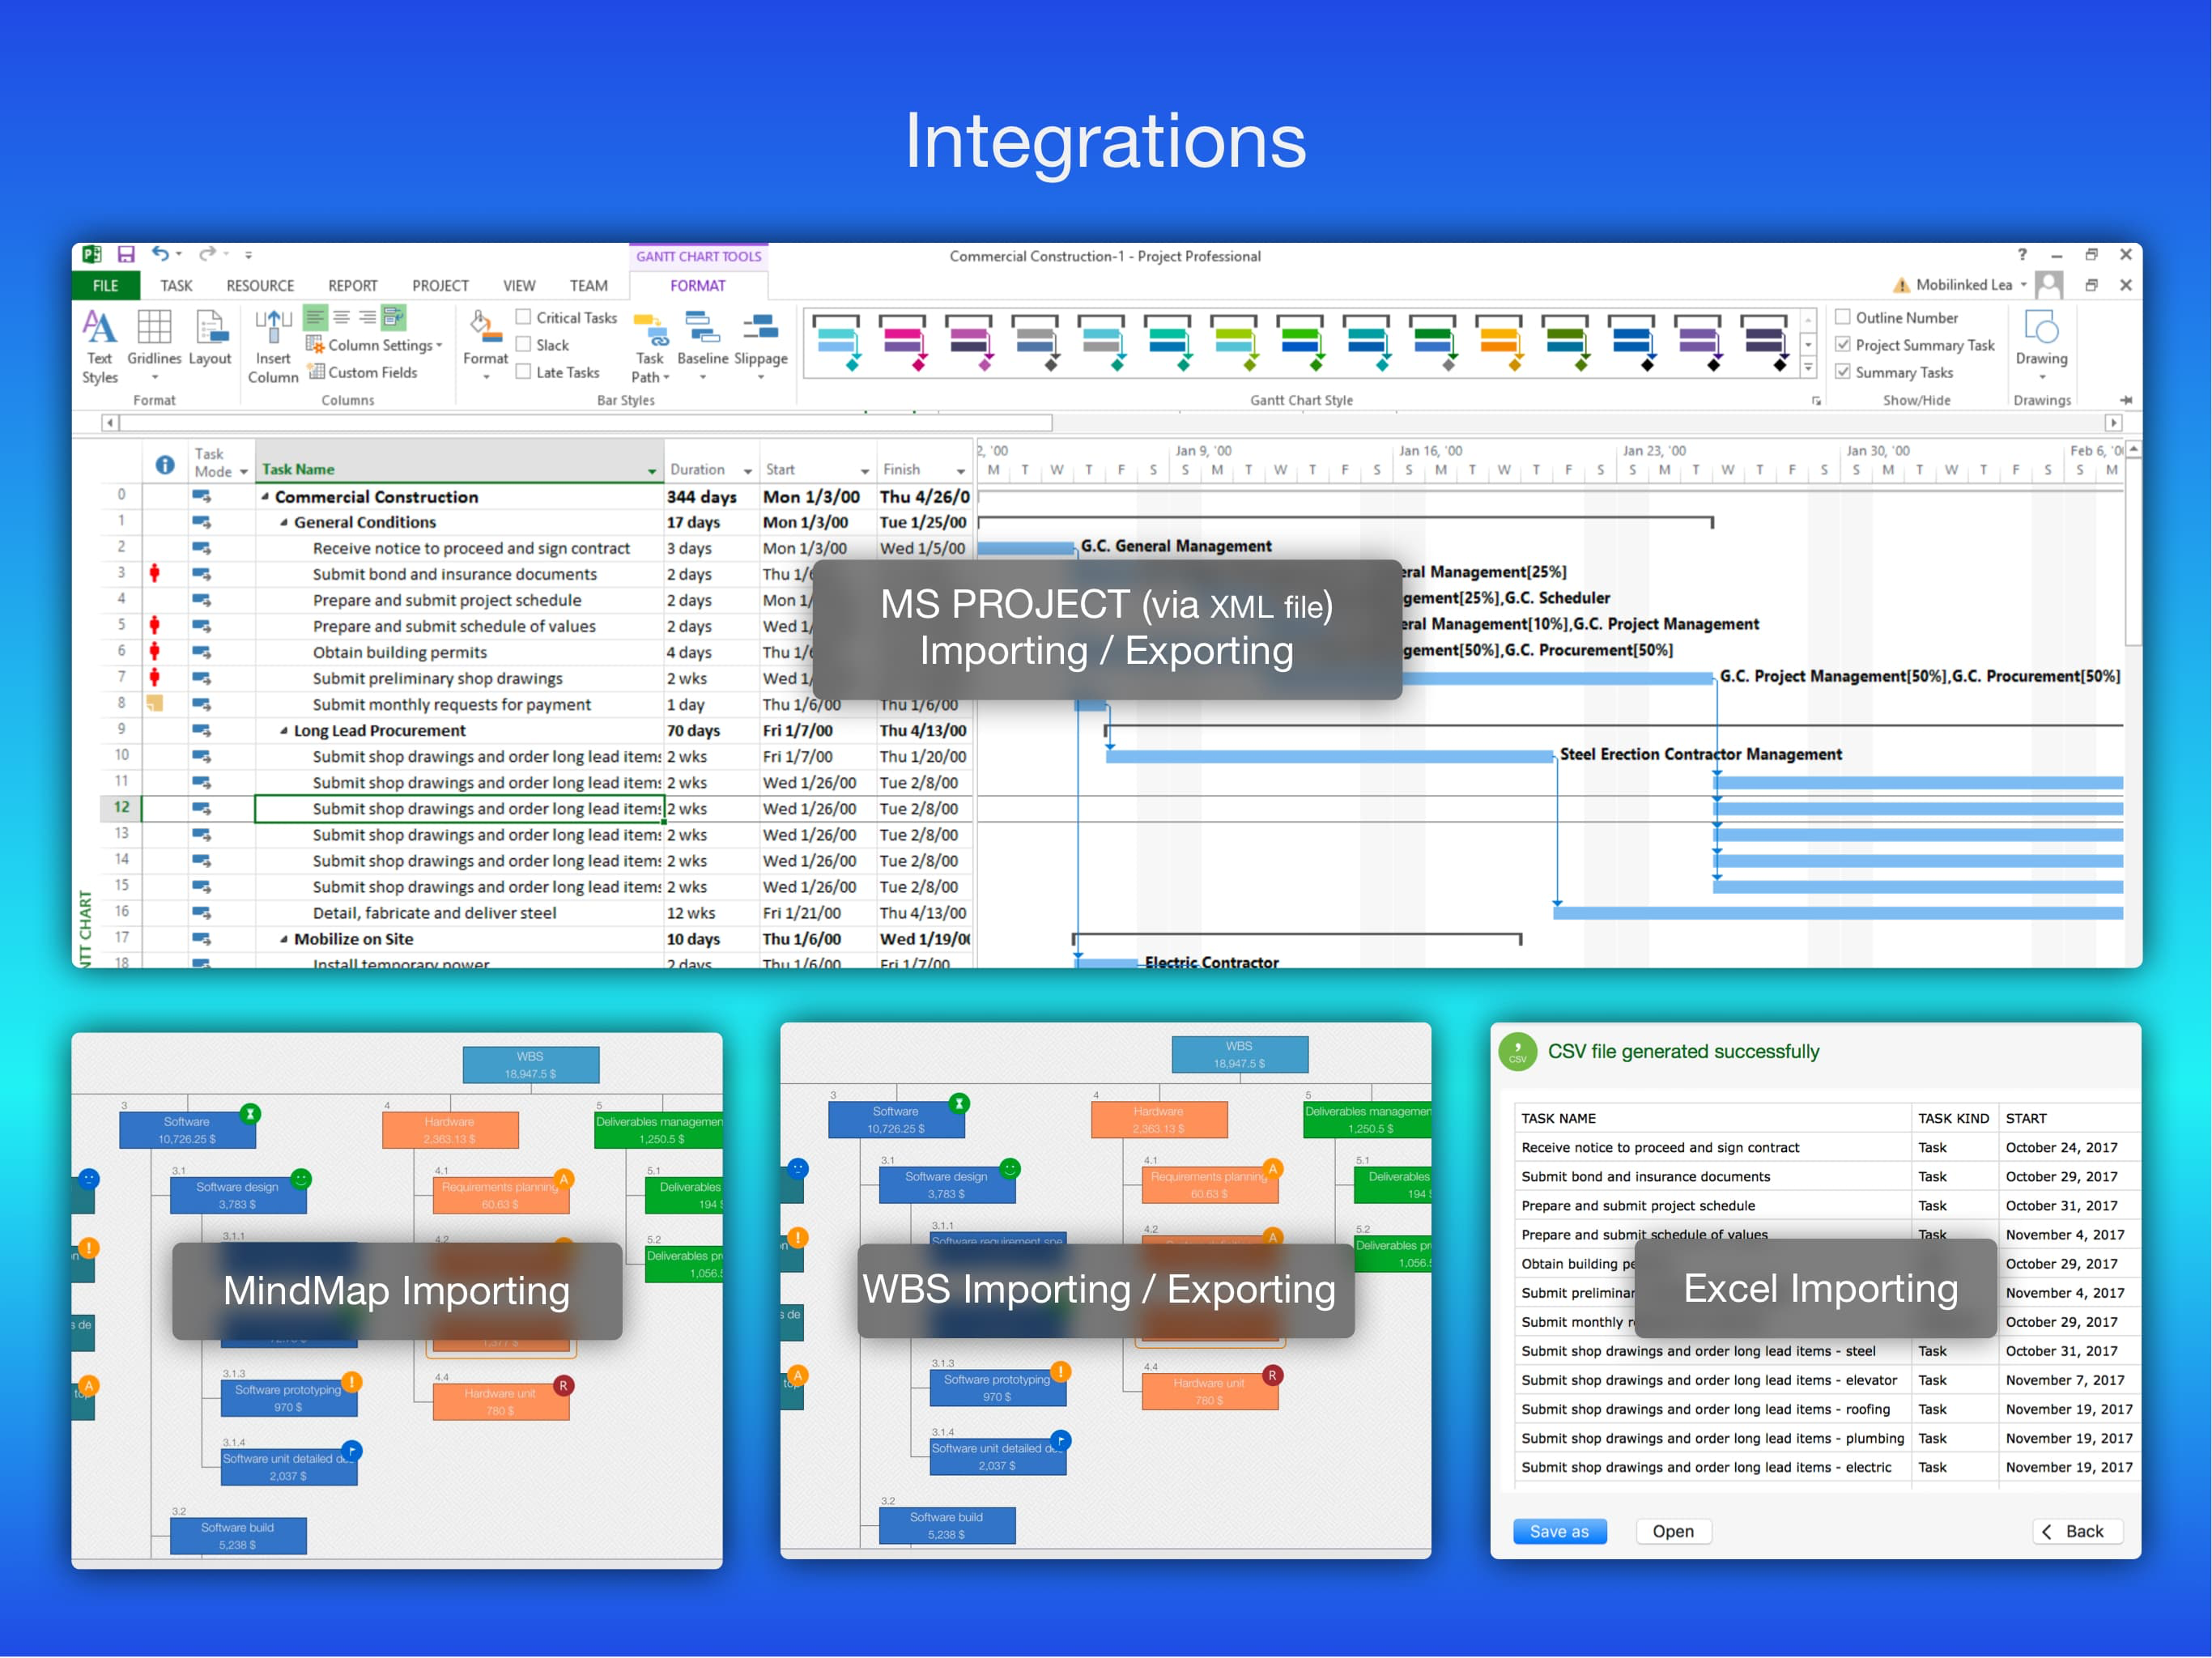
Task: Switch to the RESOURCE ribbon tab
Action: [x=260, y=286]
